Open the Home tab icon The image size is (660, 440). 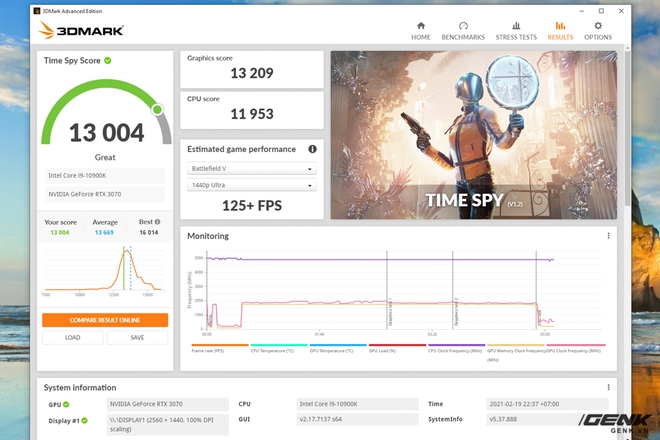420,26
